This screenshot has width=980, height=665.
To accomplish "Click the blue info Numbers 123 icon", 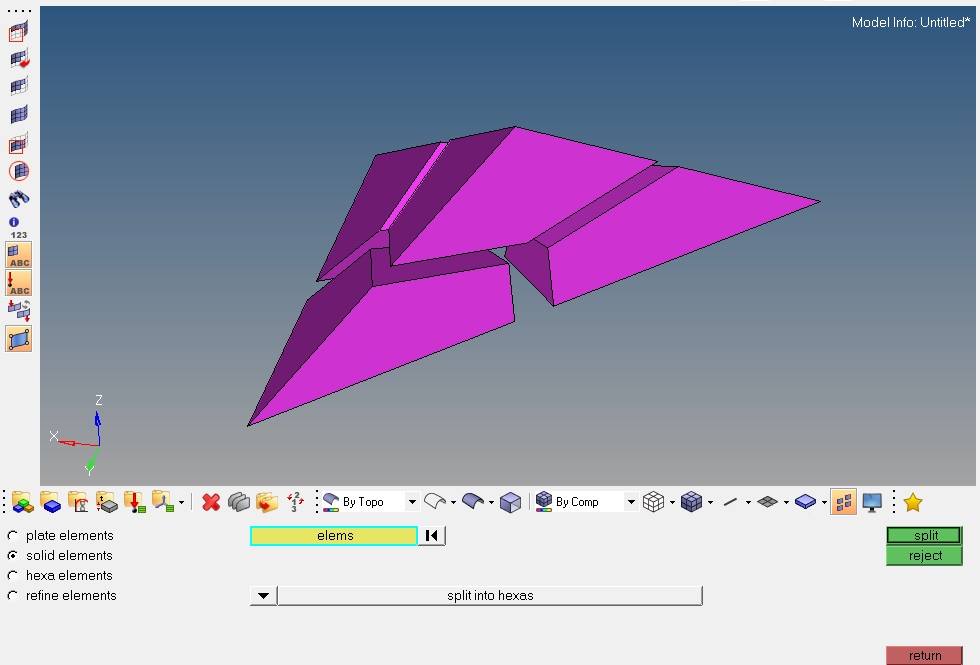I will (18, 228).
